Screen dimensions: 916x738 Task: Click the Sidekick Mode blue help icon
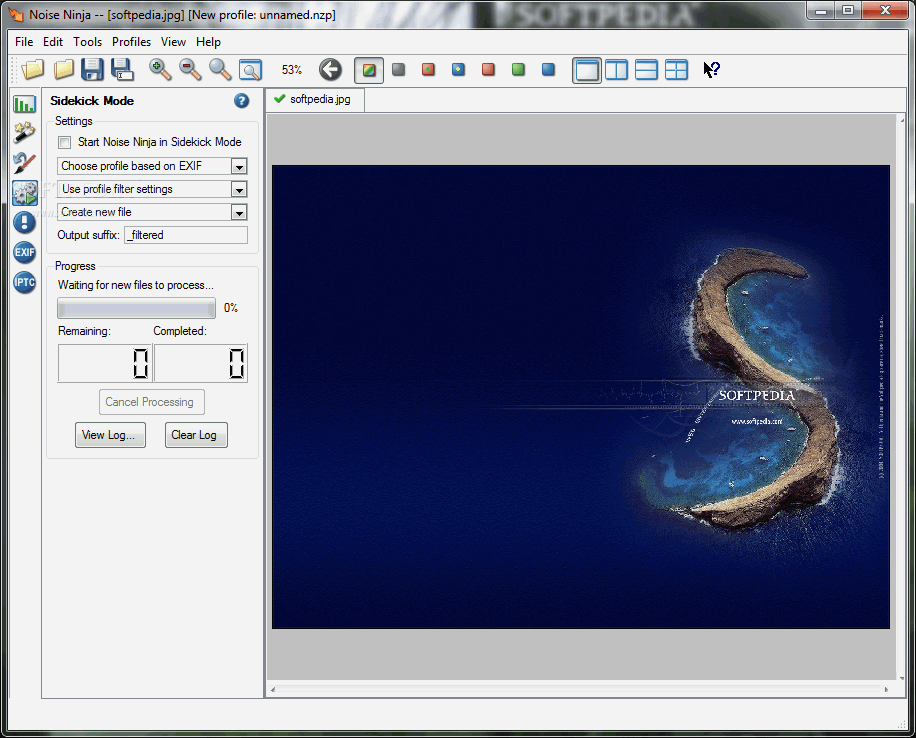click(x=241, y=101)
